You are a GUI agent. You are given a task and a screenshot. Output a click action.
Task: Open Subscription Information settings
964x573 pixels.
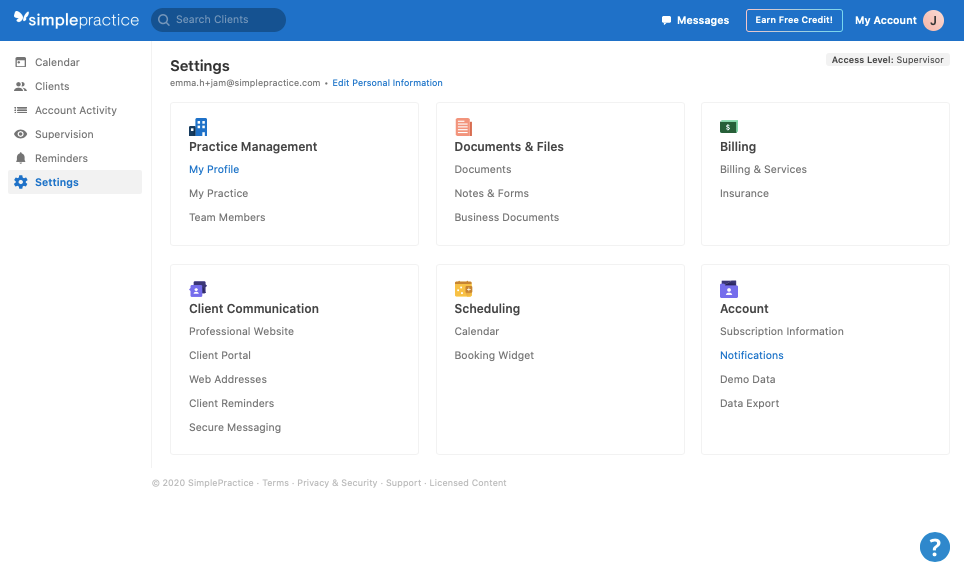[781, 331]
